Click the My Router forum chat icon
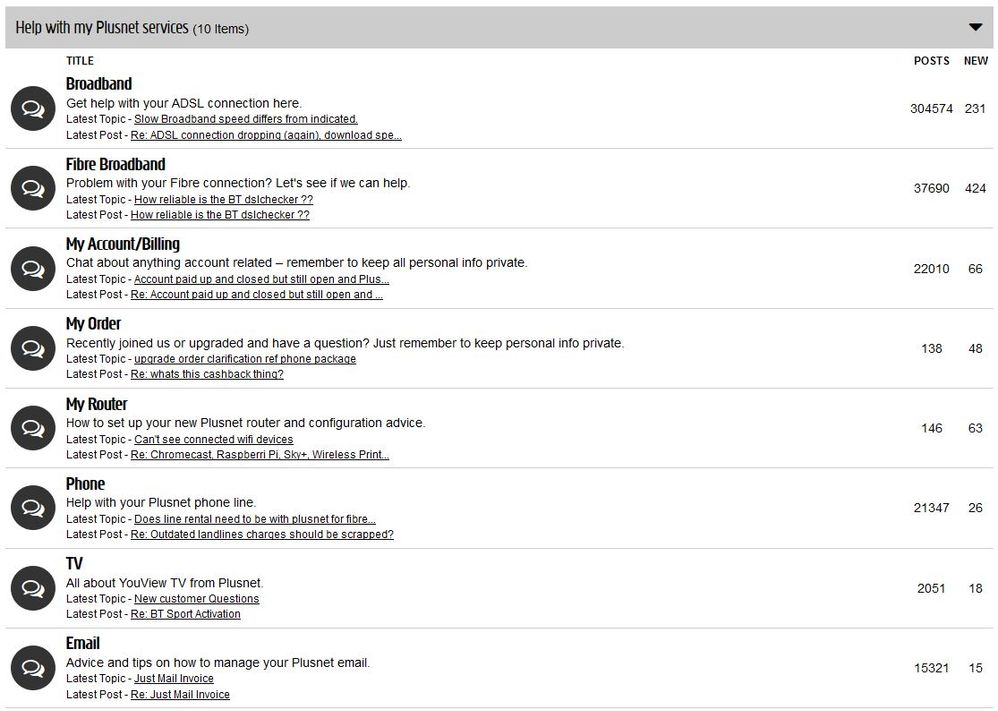Image resolution: width=998 pixels, height=711 pixels. (x=32, y=428)
